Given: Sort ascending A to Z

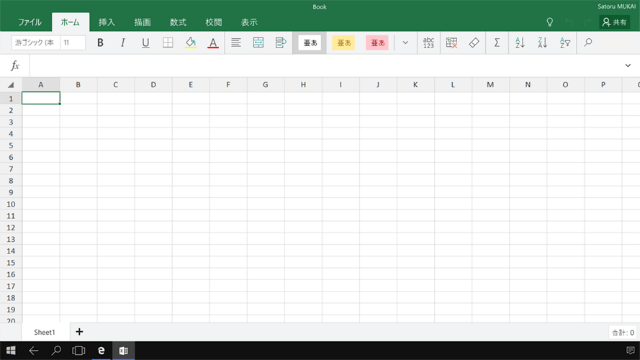Looking at the screenshot, I should [x=520, y=42].
